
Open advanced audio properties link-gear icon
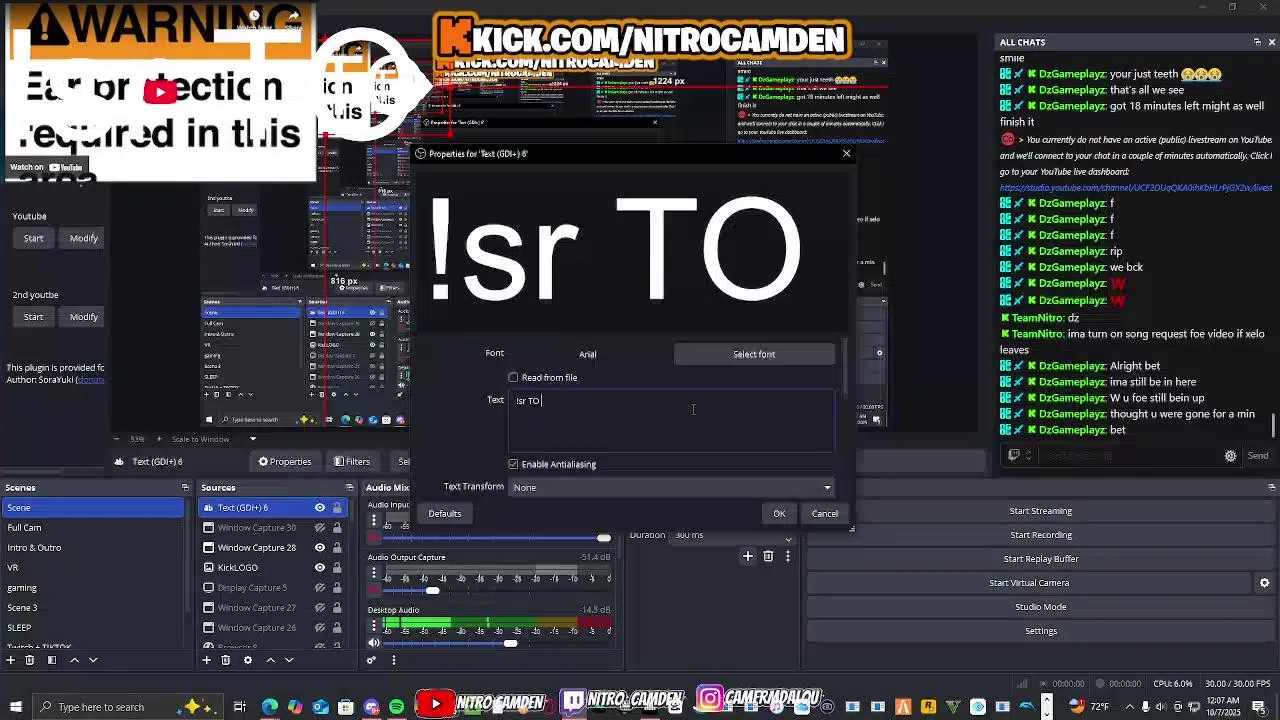click(372, 660)
